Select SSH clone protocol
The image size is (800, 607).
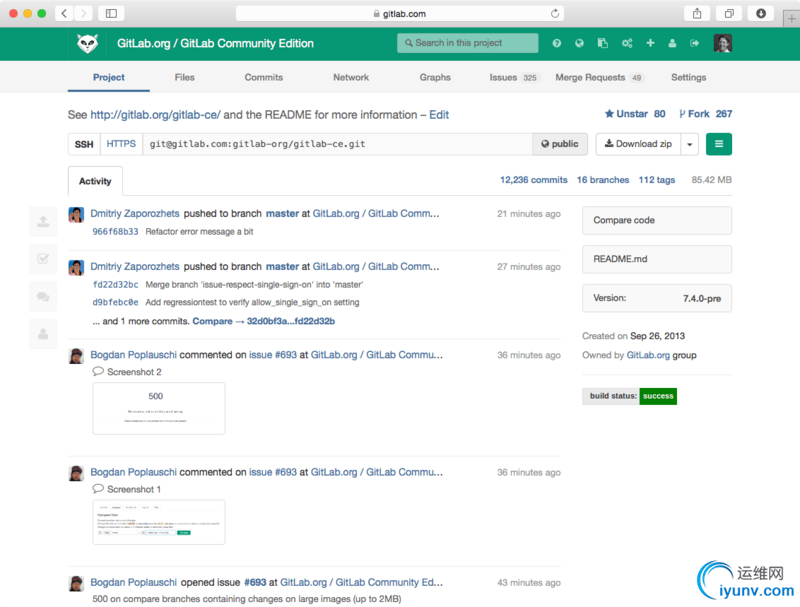click(x=84, y=144)
